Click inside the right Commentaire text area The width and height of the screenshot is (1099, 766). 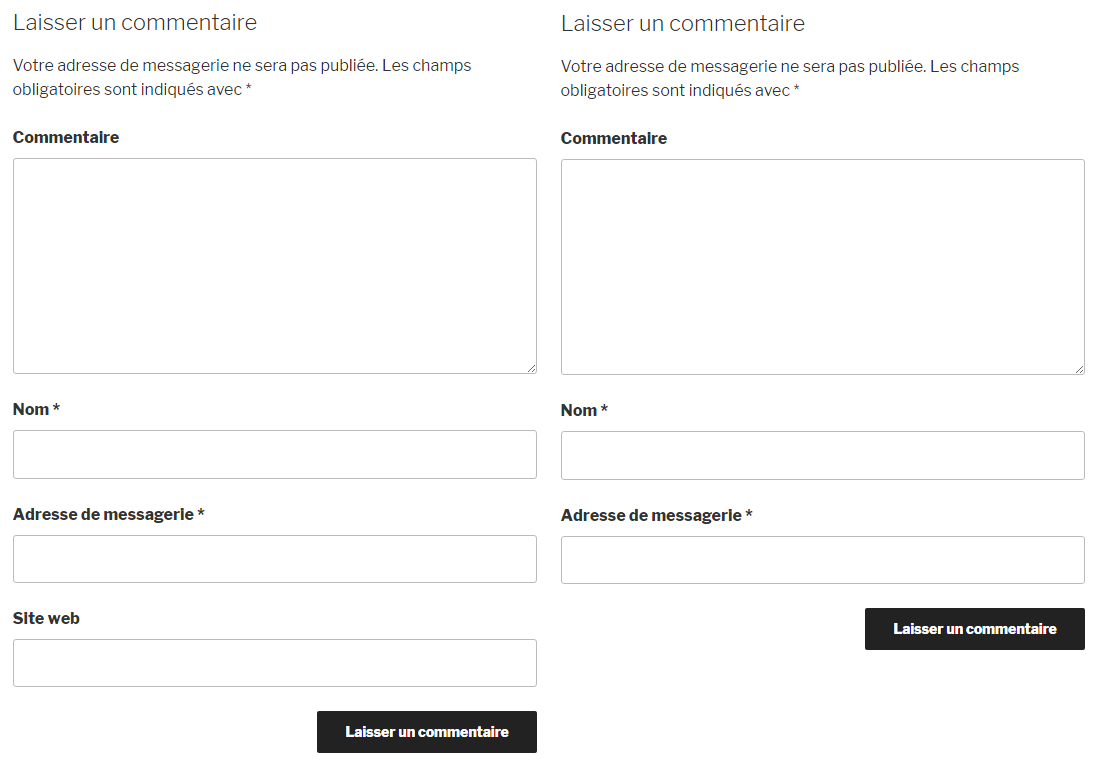click(822, 265)
